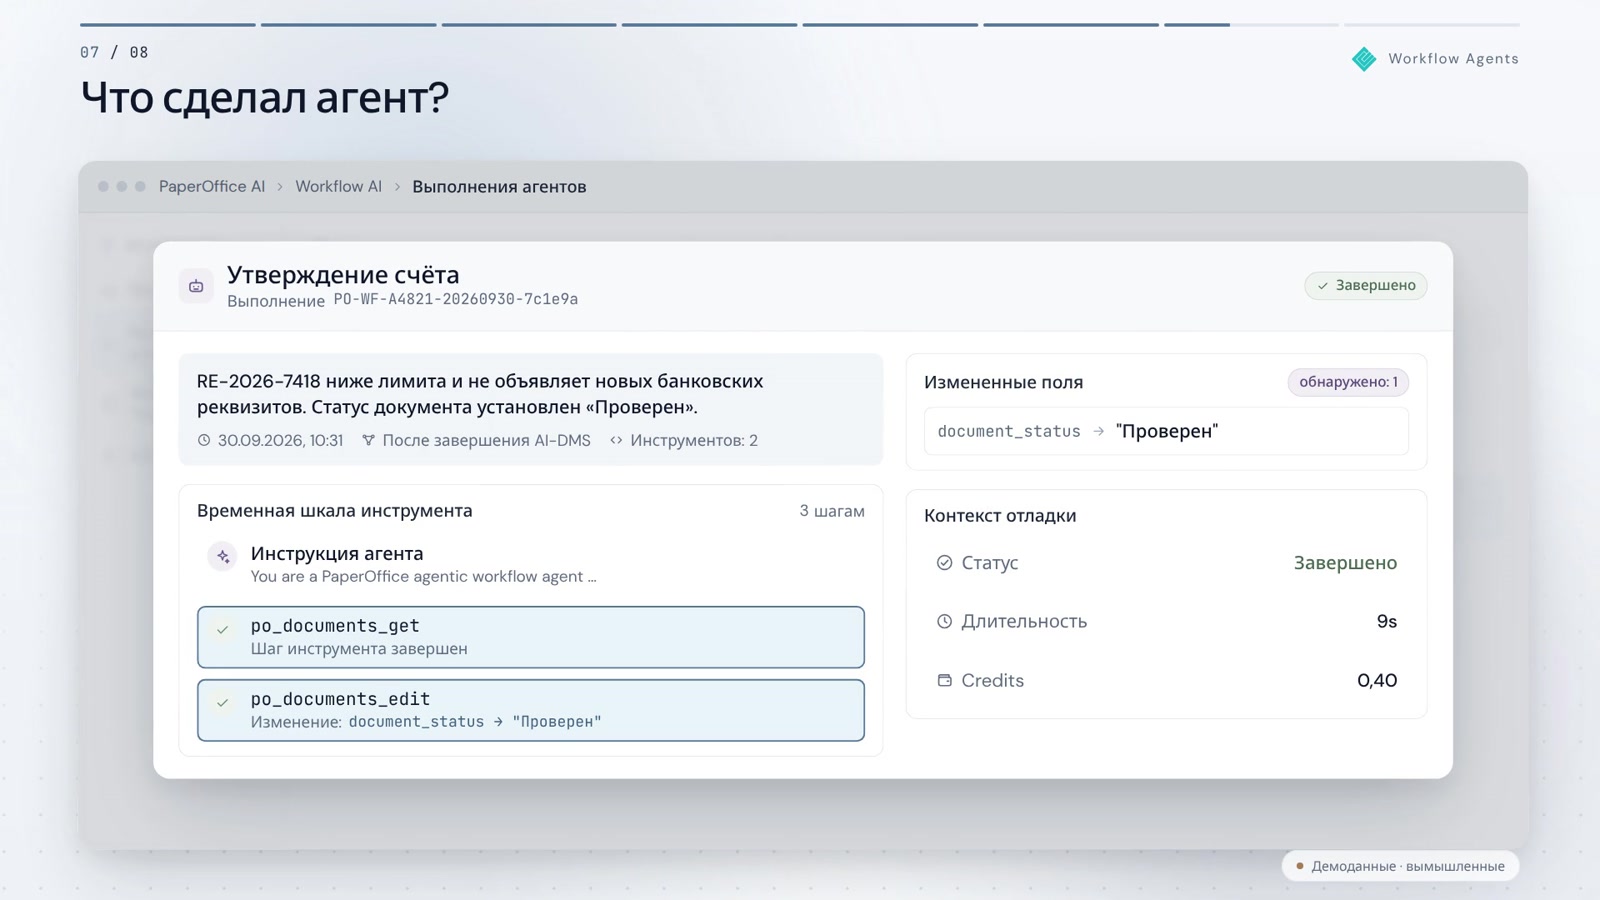Image resolution: width=1600 pixels, height=900 pixels.
Task: Click the execution ID PO-WF-A4821-20260930-7c1e9a
Action: pyautogui.click(x=456, y=300)
